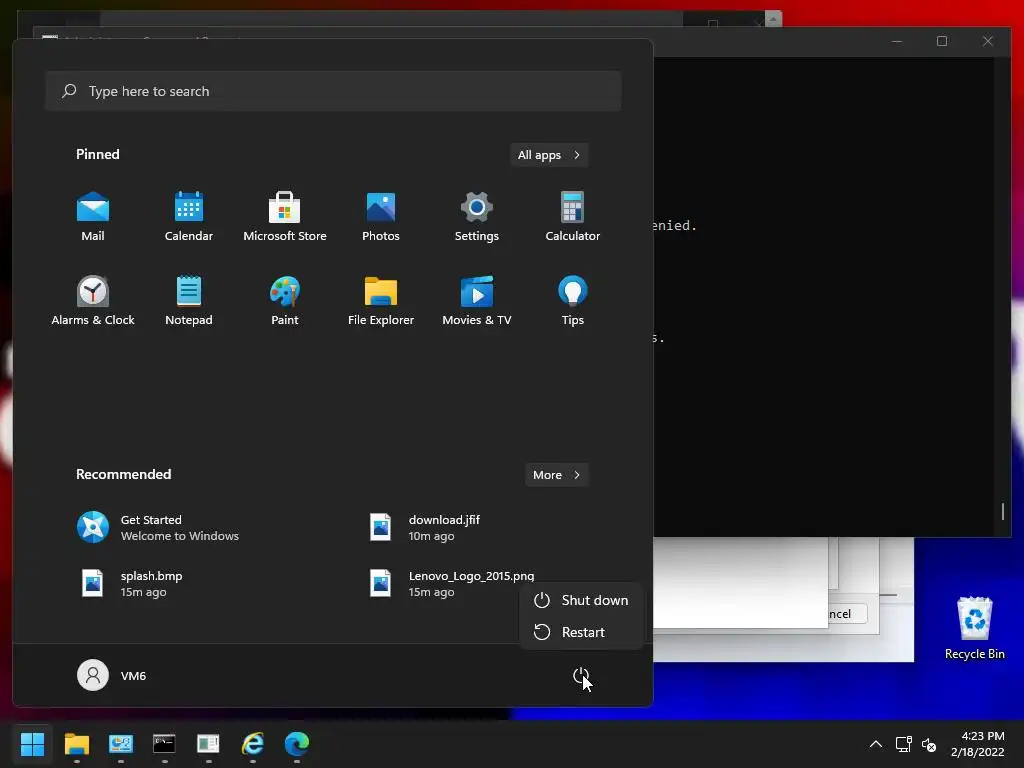The width and height of the screenshot is (1024, 768).
Task: Focus the Type here to search box
Action: [x=333, y=91]
